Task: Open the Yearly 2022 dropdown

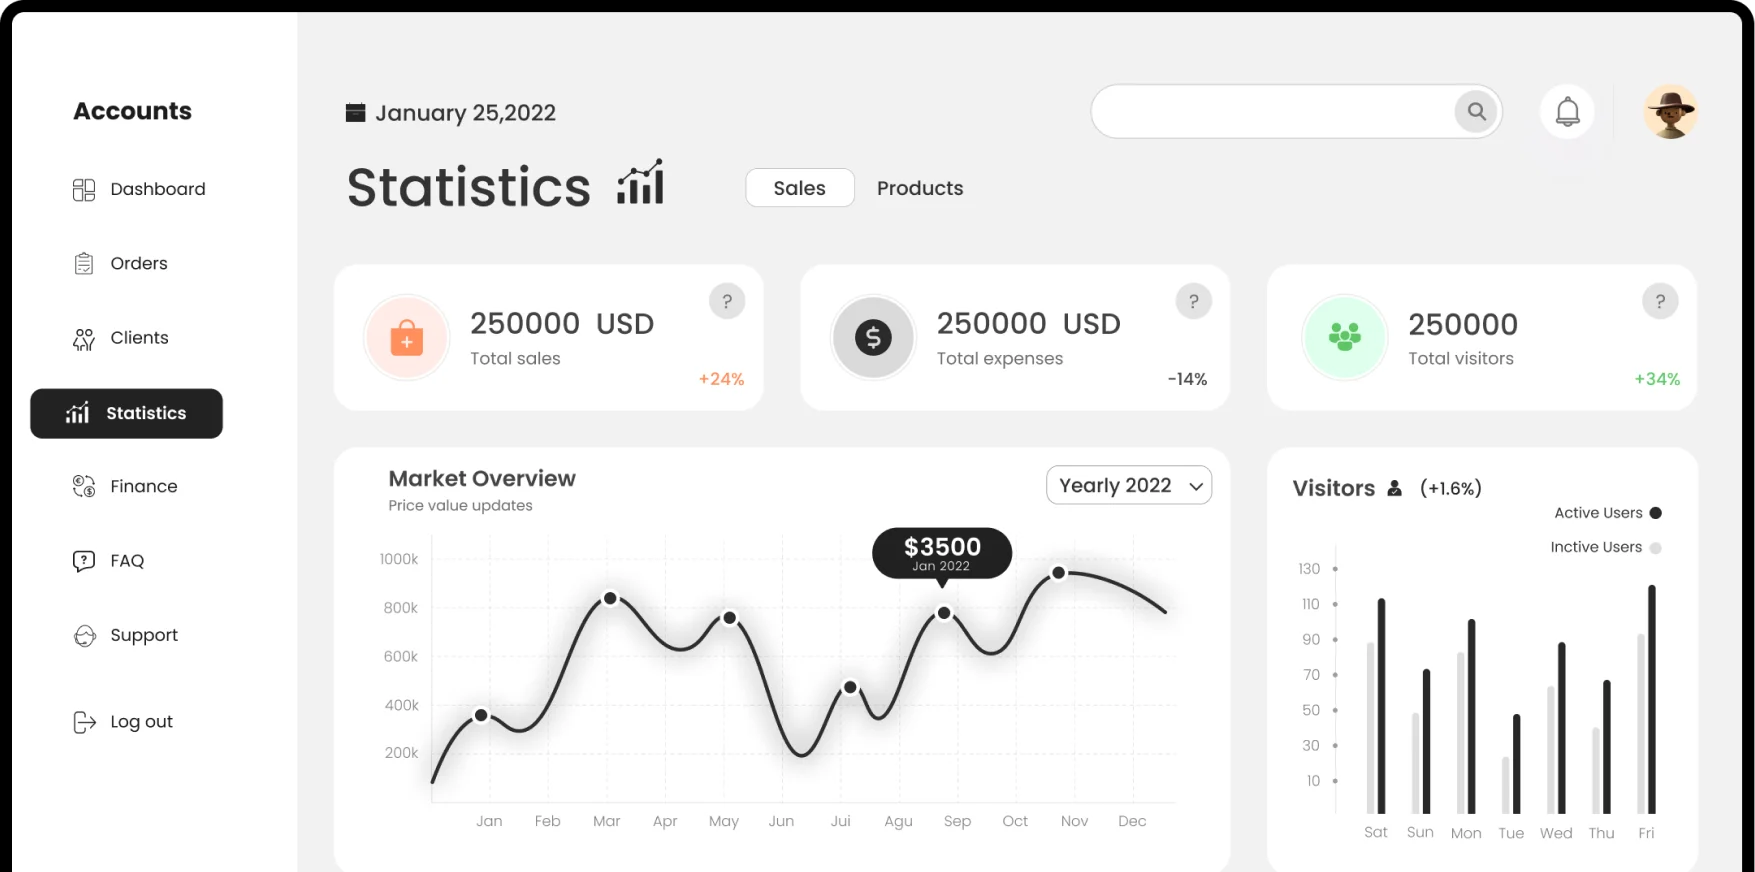Action: point(1128,485)
